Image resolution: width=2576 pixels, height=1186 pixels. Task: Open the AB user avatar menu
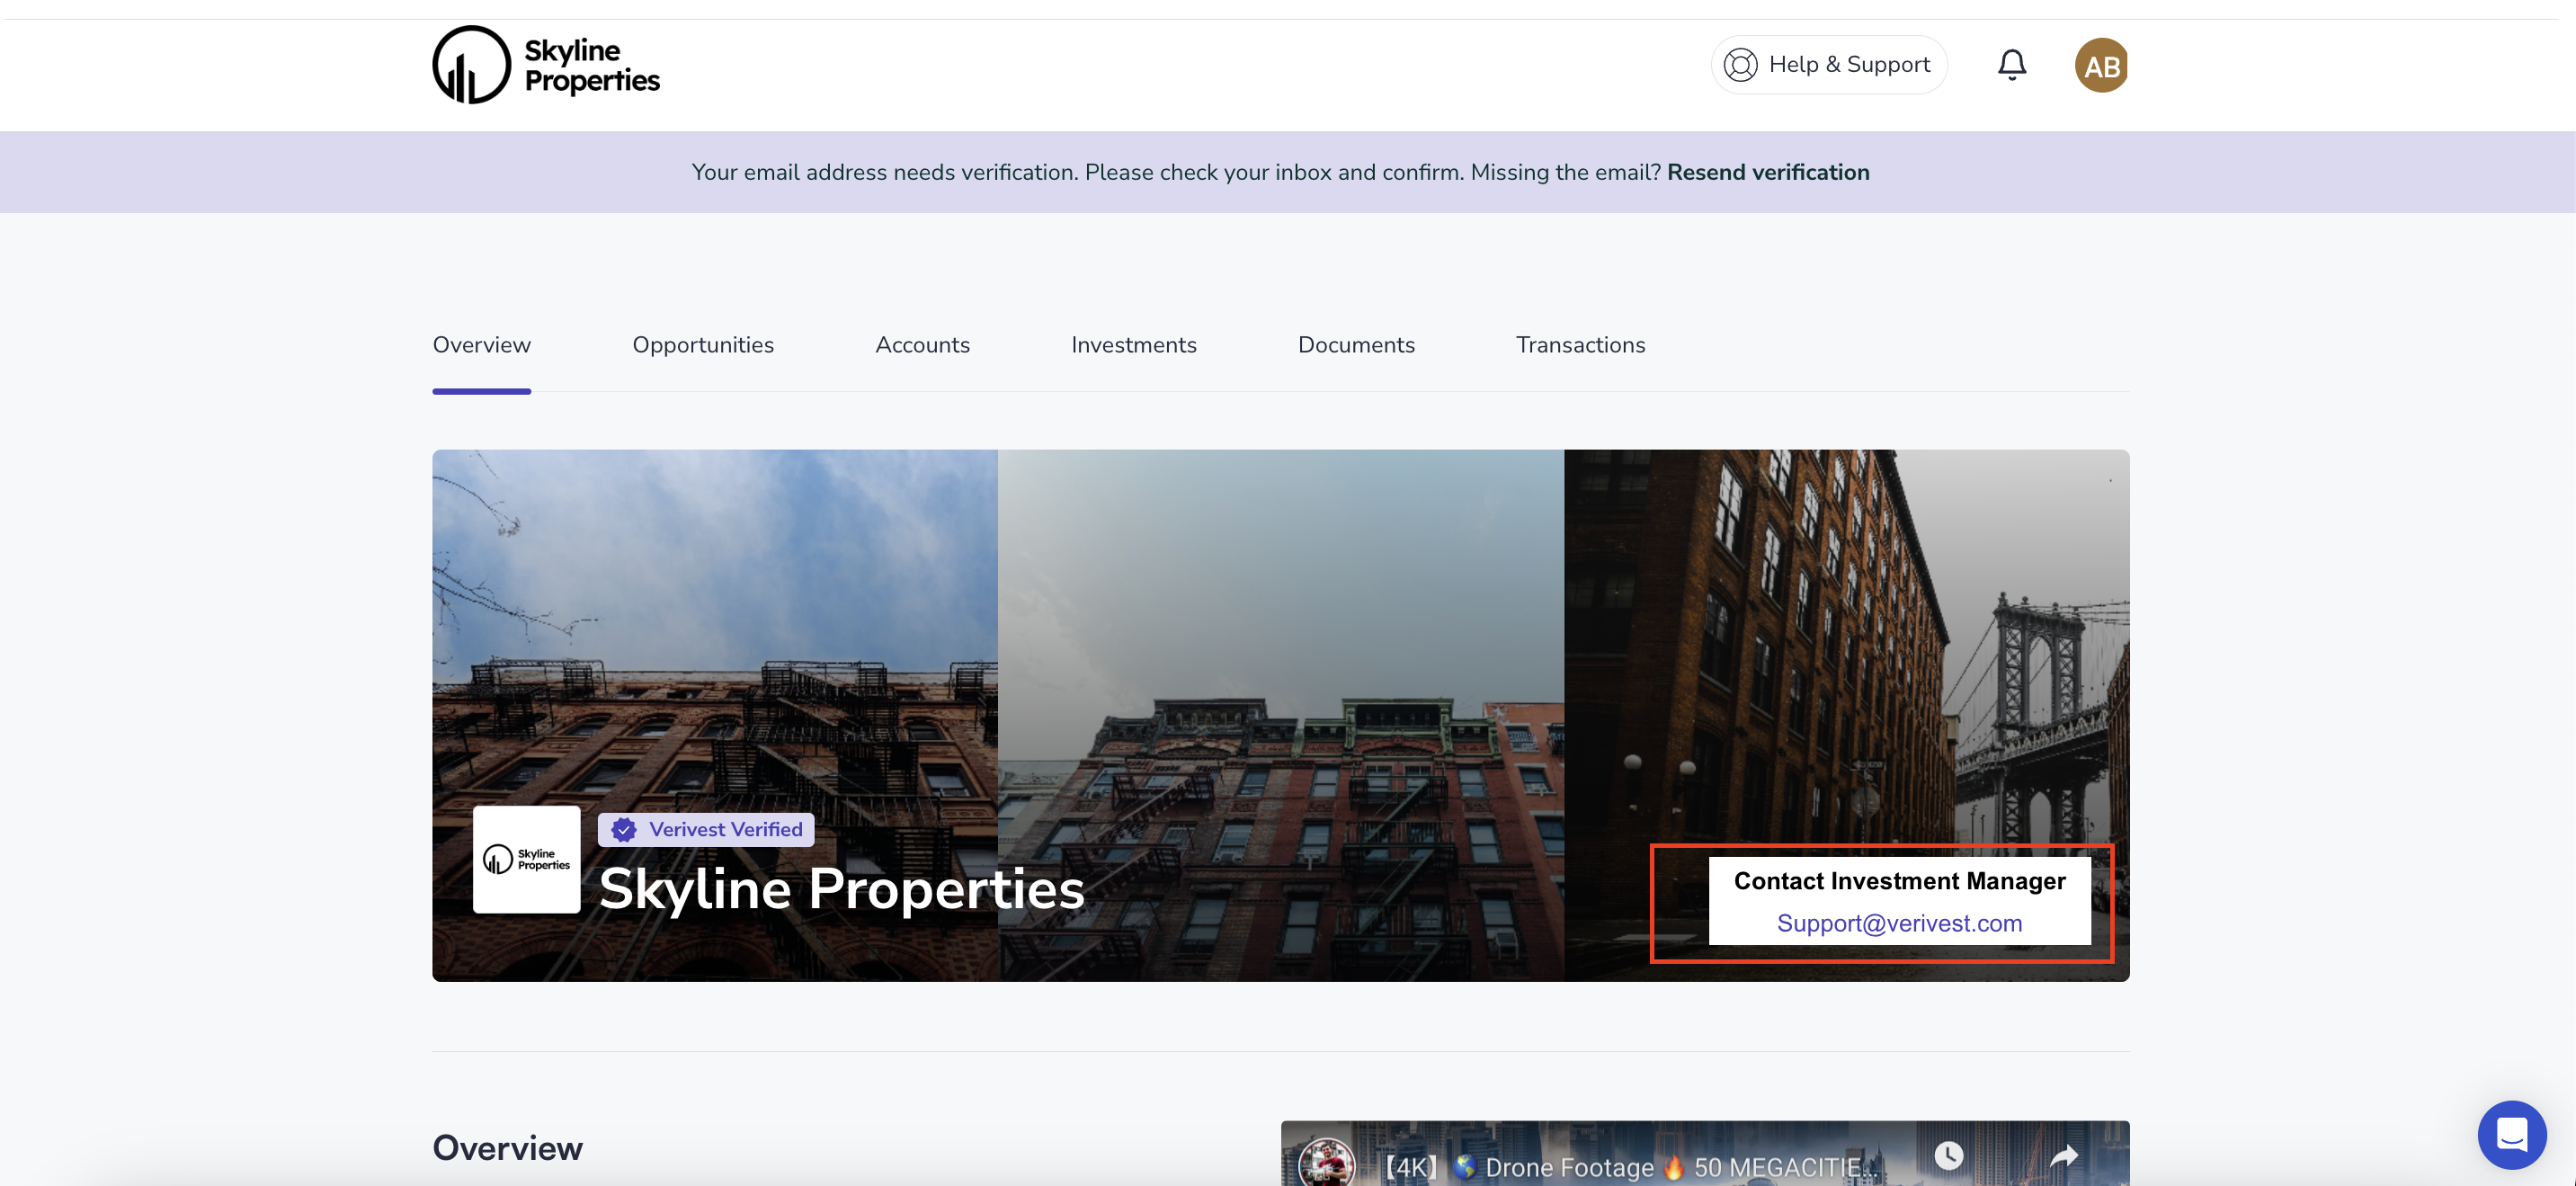pyautogui.click(x=2100, y=66)
